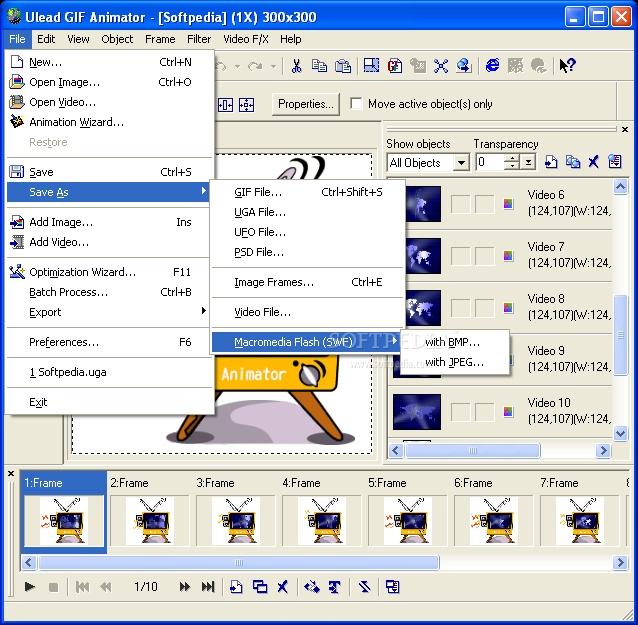Click duplicate object icon in object panel

[x=572, y=162]
